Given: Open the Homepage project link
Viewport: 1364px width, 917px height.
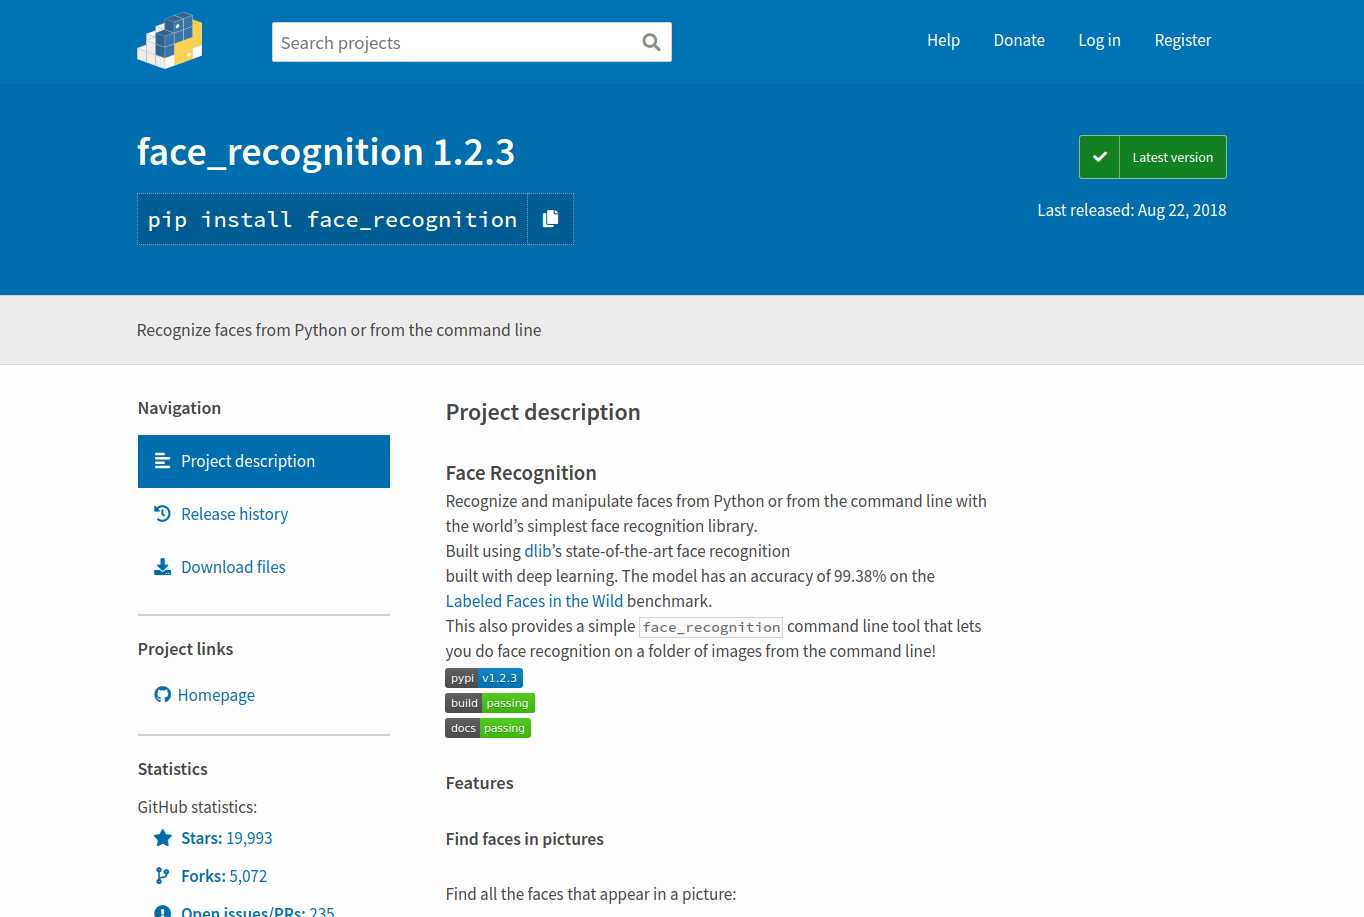Looking at the screenshot, I should [x=216, y=695].
